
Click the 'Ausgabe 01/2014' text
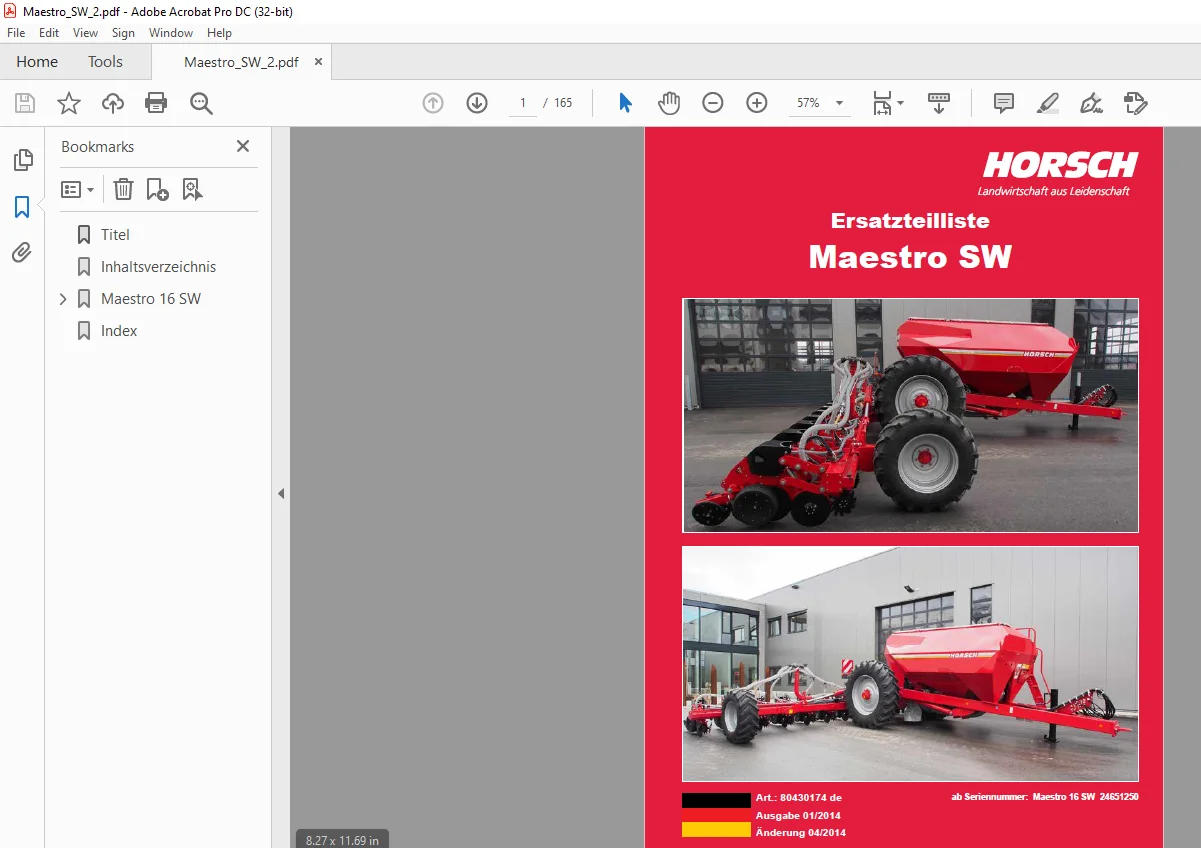coord(800,815)
